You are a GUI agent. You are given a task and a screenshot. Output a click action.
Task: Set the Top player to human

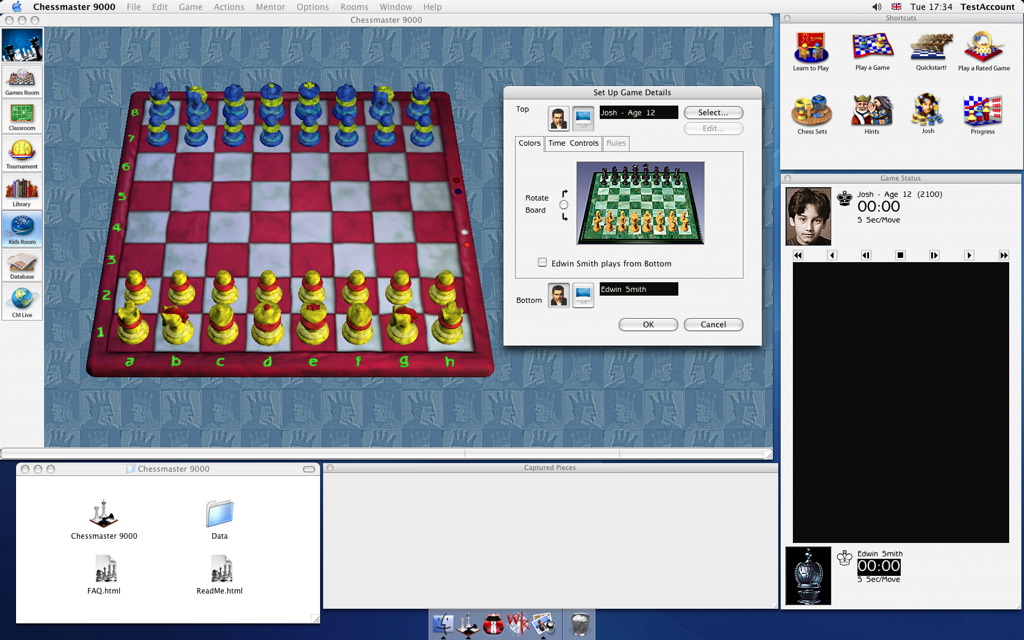pyautogui.click(x=558, y=119)
